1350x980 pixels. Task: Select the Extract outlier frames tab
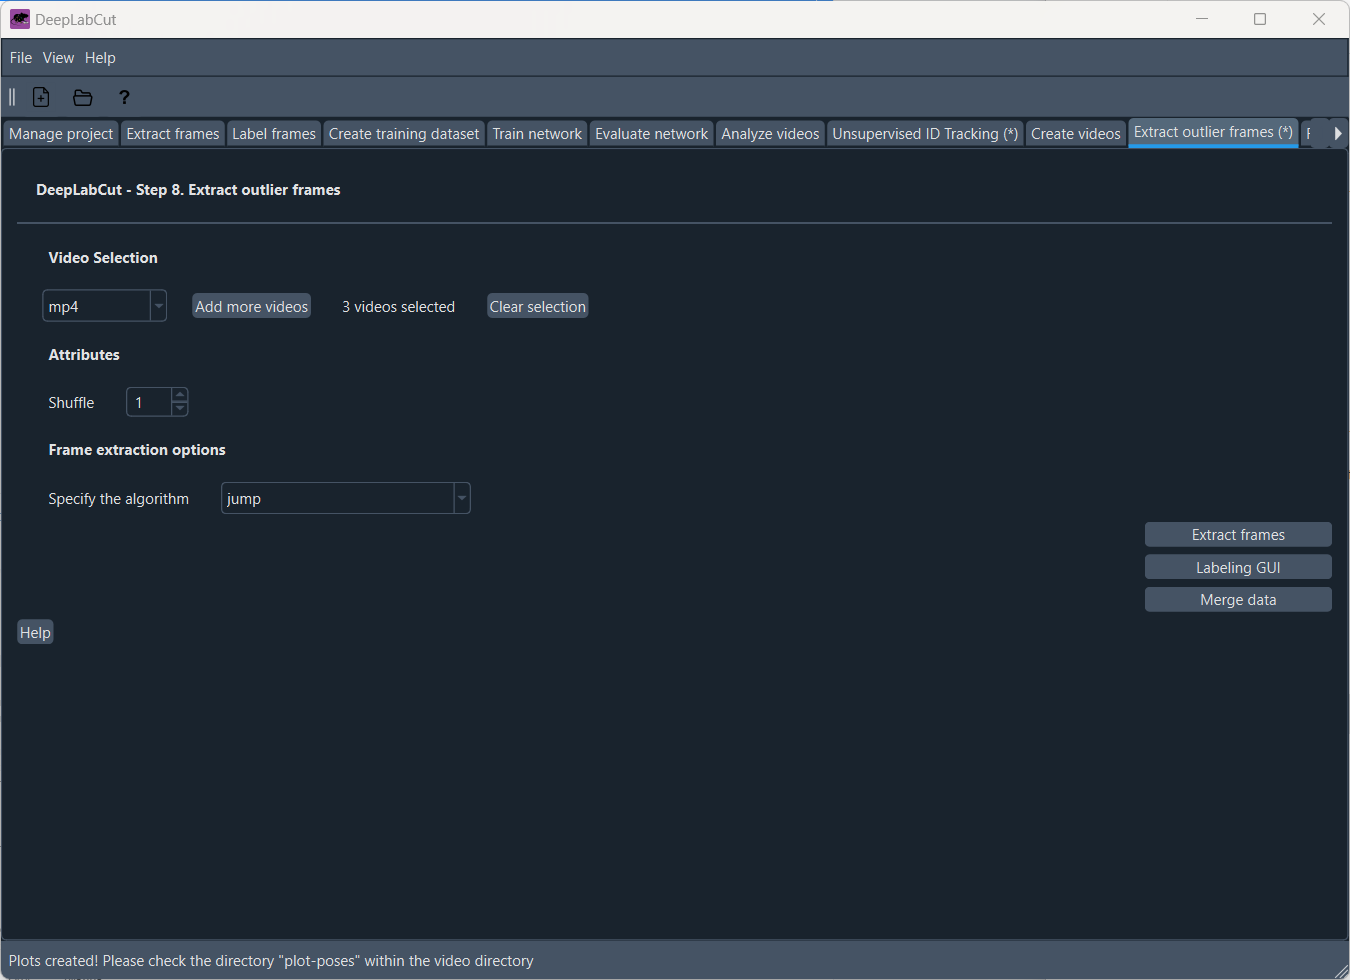tap(1213, 132)
